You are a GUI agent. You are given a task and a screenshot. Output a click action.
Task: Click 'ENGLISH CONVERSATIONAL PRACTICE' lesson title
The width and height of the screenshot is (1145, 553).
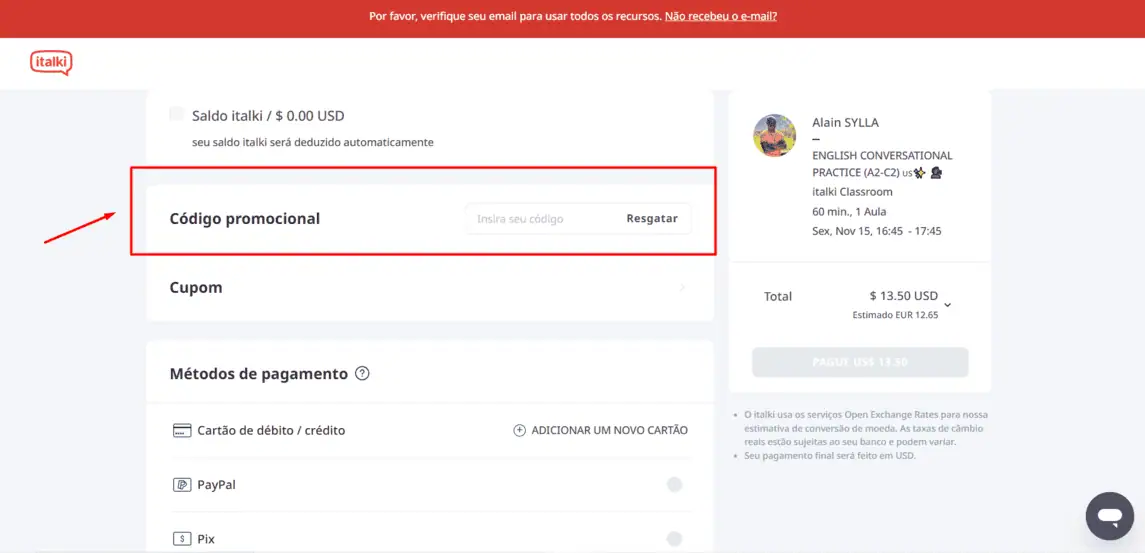pos(882,164)
